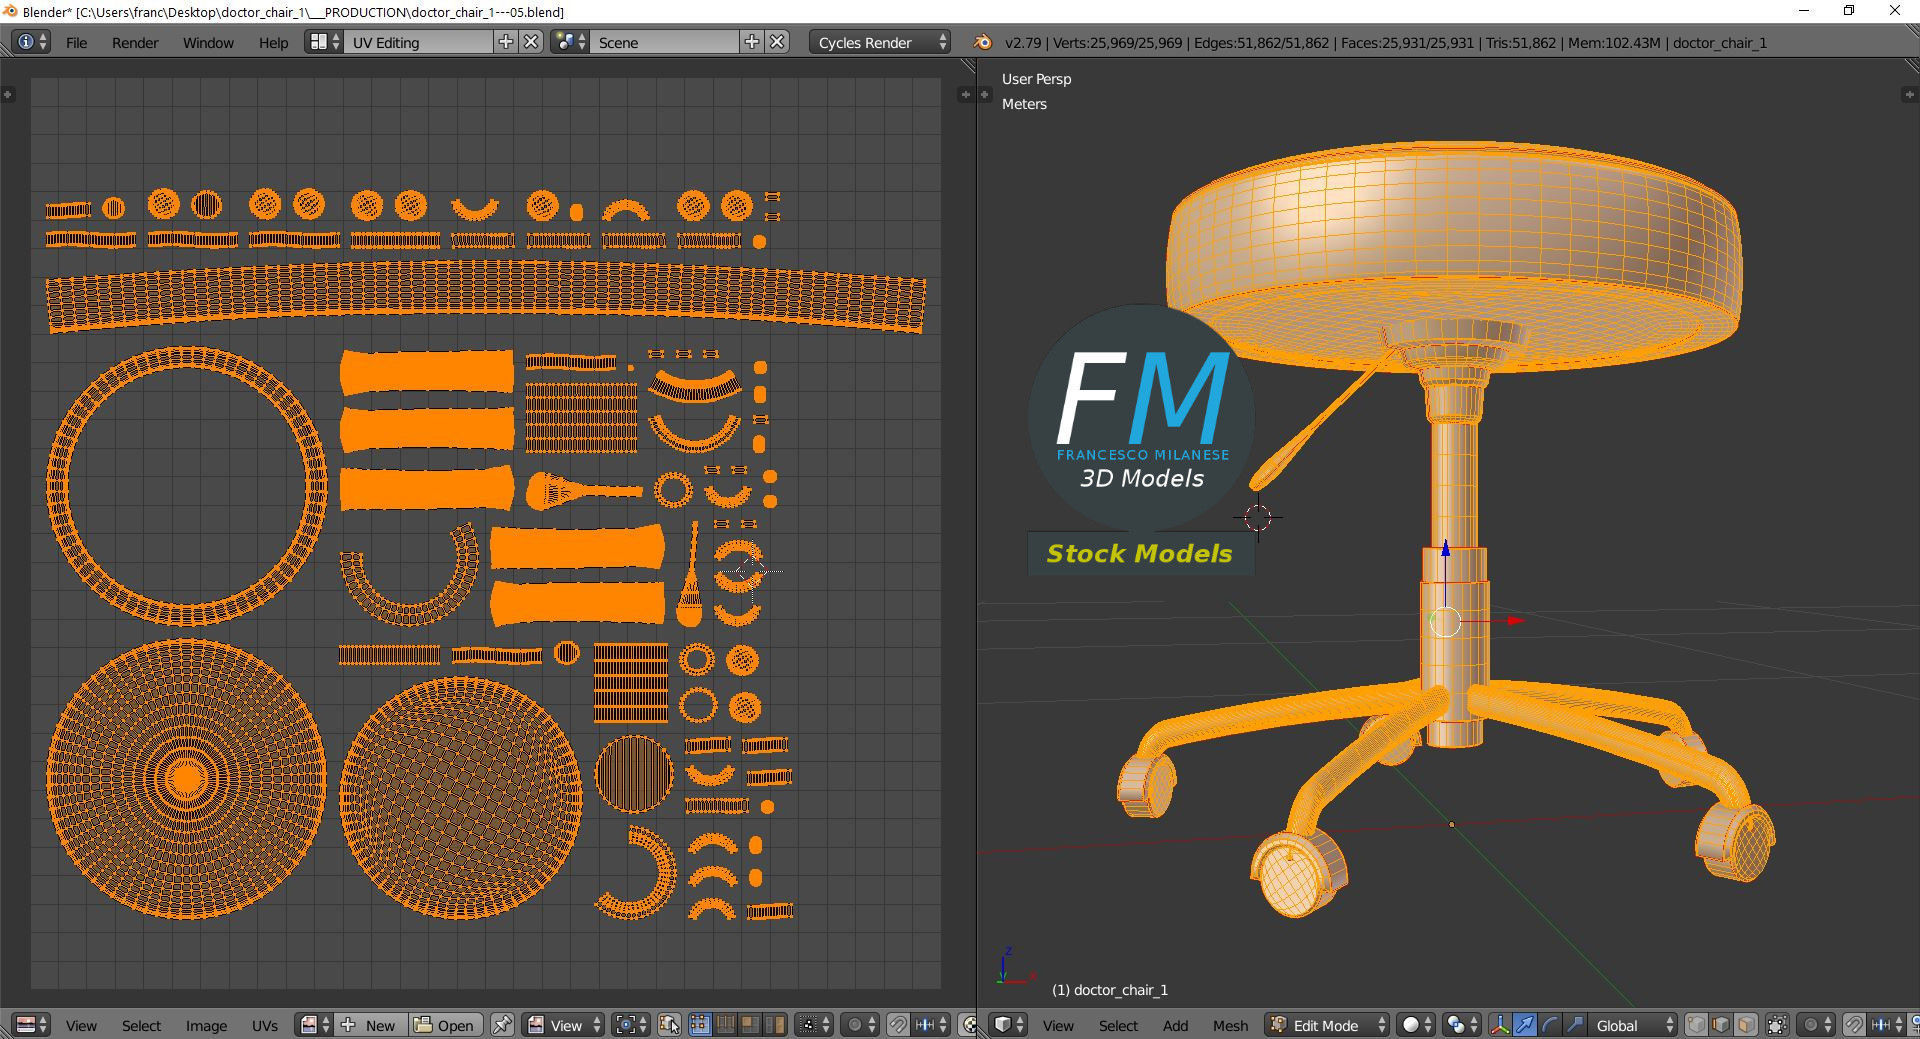Toggle the pin image icon

click(x=502, y=1025)
